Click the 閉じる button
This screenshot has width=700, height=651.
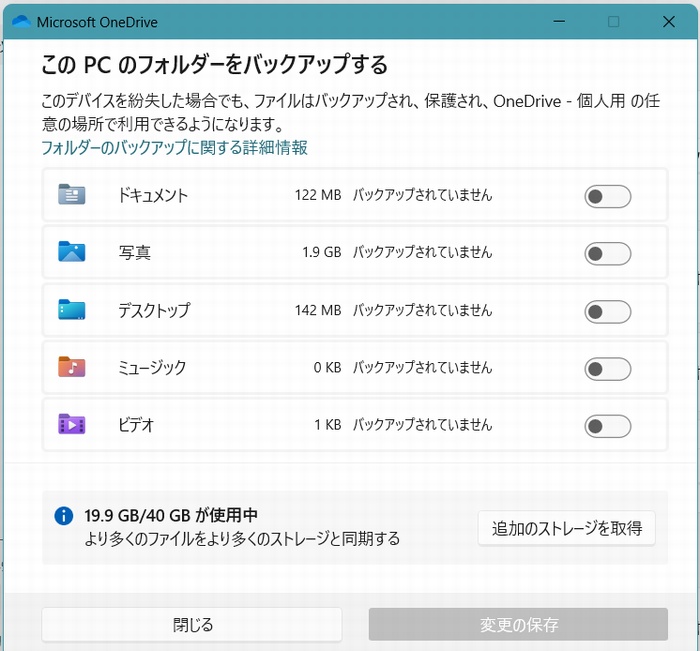[192, 625]
